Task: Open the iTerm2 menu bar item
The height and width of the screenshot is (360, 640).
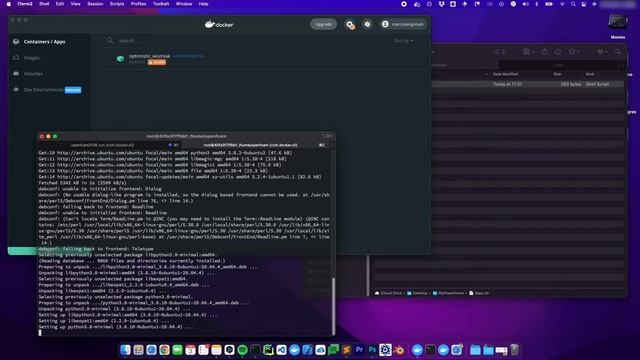Action: click(x=25, y=4)
